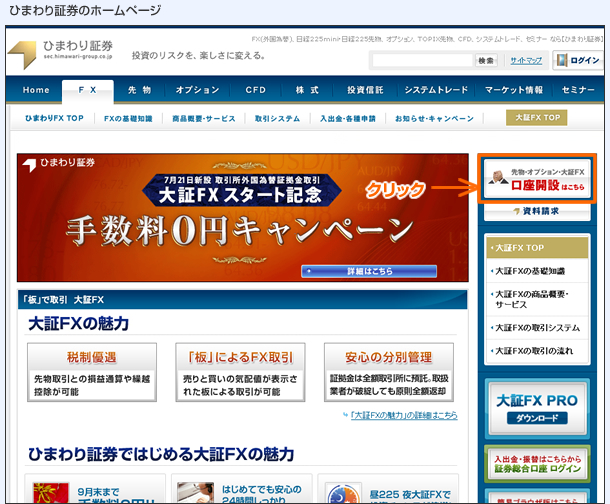Screen dimensions: 610x504
Task: Select 大証FXの取引の流れ in sidebar
Action: (x=537, y=351)
